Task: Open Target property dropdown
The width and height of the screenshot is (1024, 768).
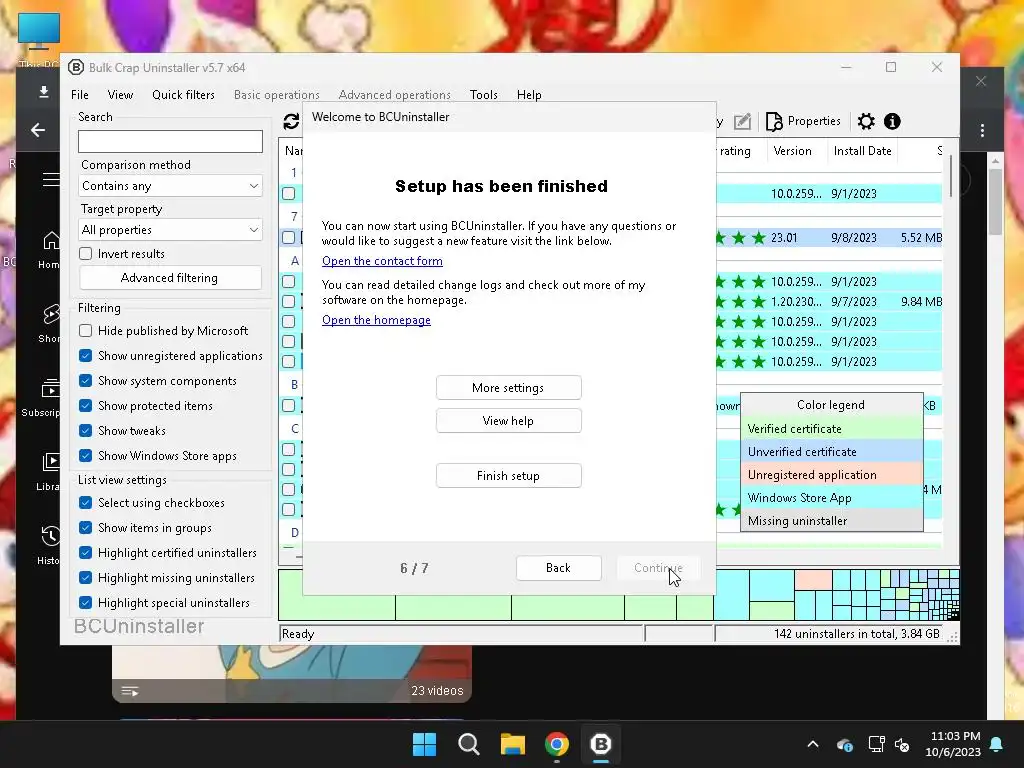Action: coord(170,230)
